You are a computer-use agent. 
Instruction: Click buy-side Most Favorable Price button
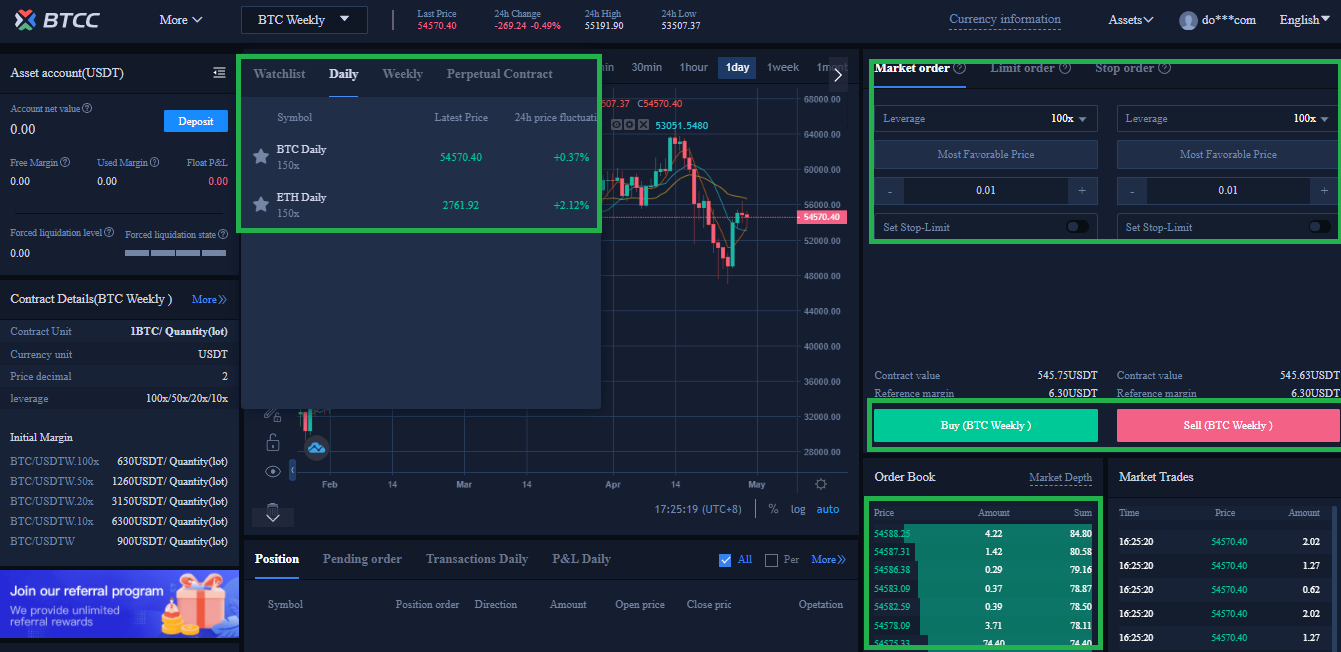pos(986,155)
